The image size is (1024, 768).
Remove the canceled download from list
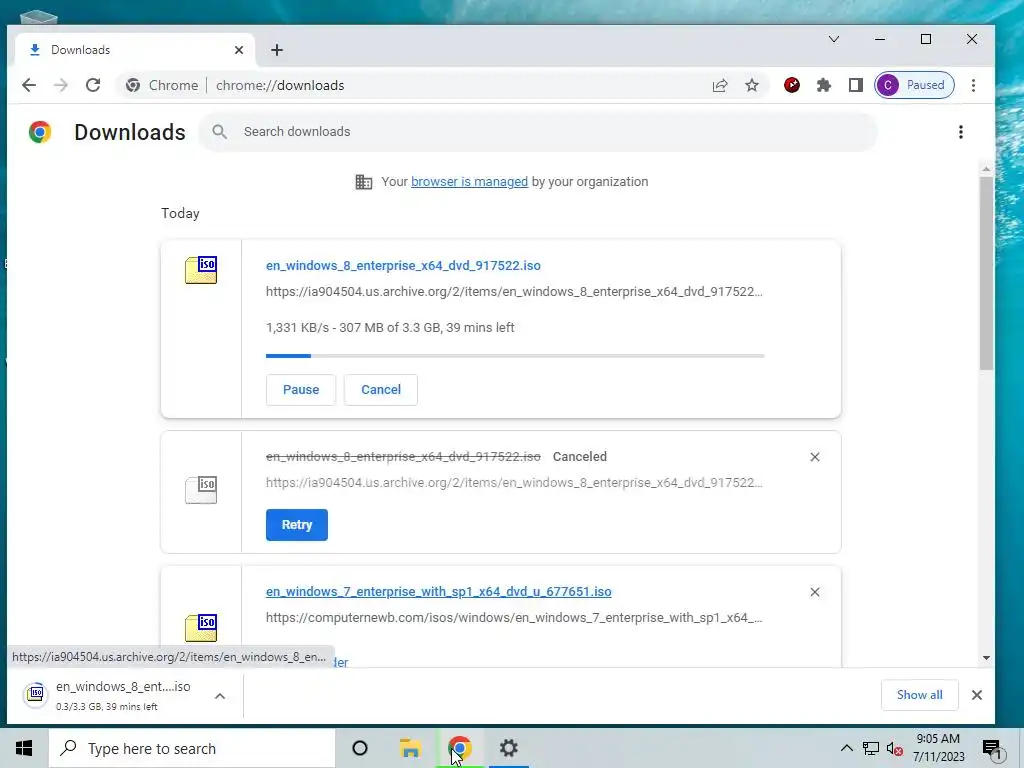814,457
